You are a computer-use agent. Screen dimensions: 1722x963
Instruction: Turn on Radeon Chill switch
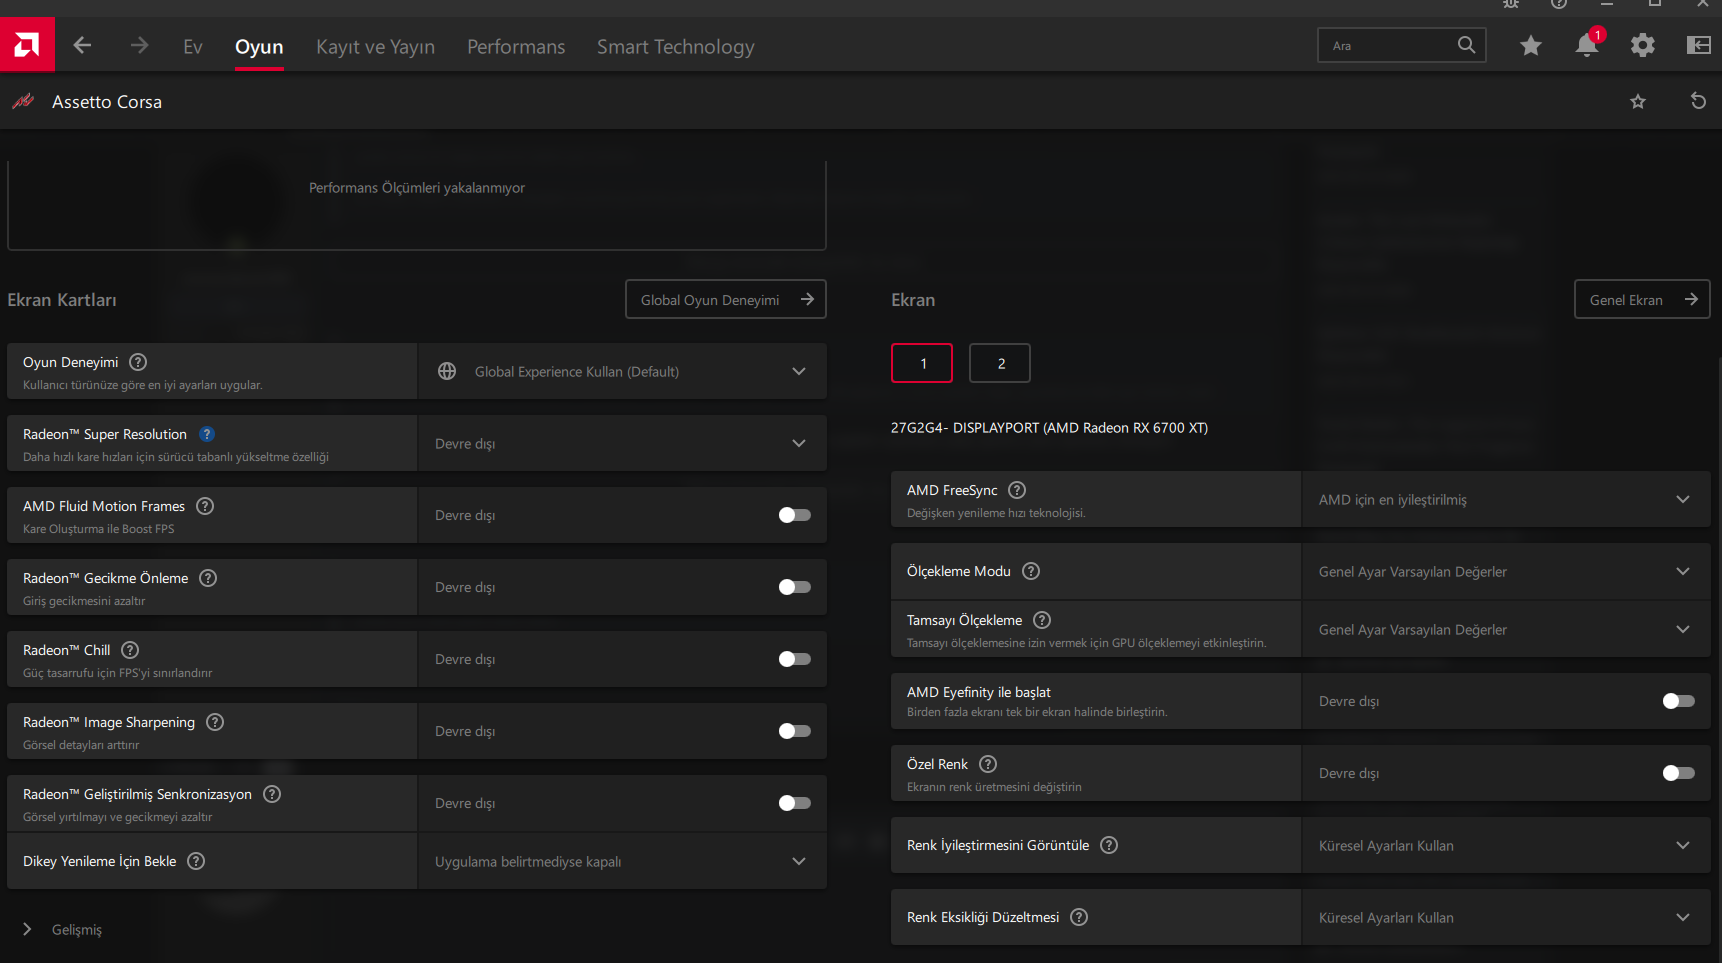tap(794, 659)
